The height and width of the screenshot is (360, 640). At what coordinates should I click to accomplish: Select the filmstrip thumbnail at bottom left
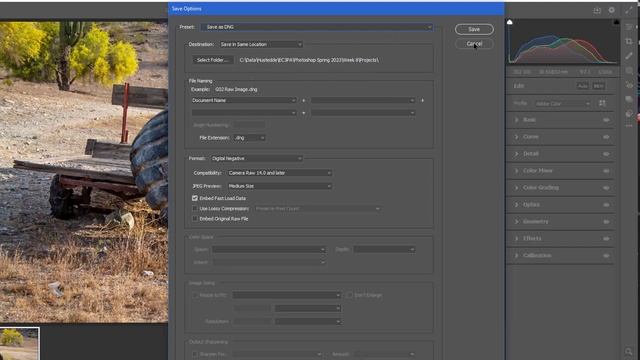(19, 343)
